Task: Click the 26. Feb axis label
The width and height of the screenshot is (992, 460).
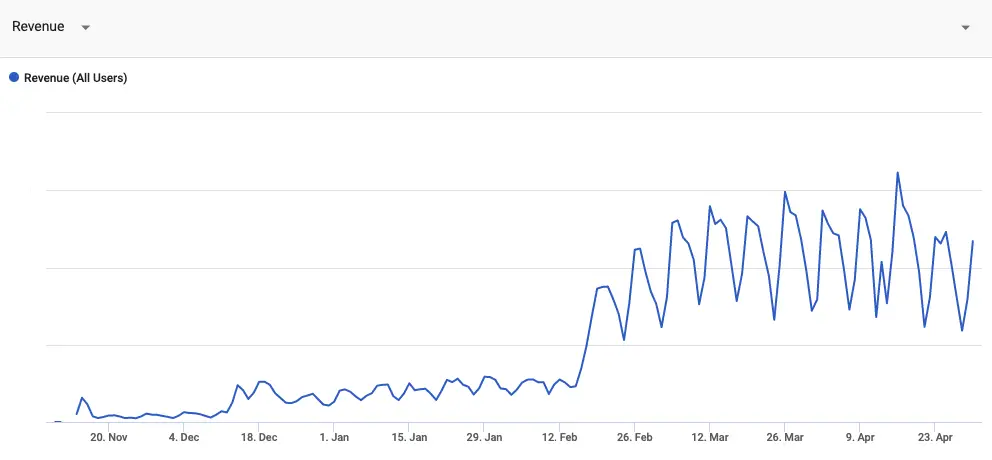Action: pos(635,437)
